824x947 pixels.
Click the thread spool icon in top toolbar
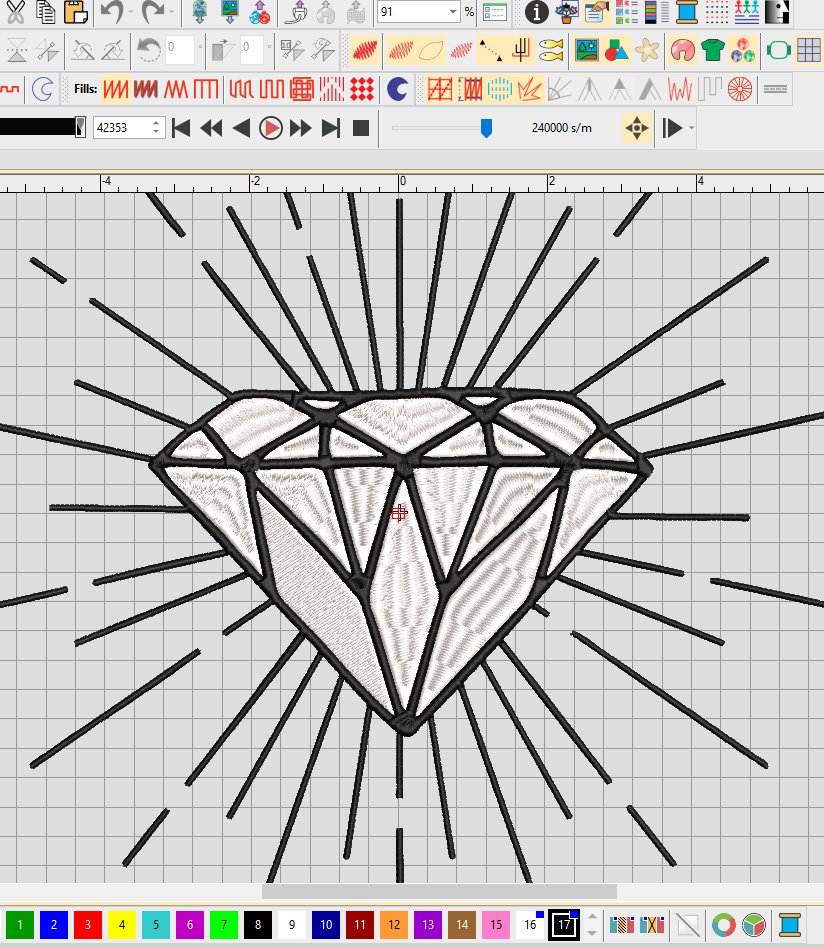coord(686,12)
